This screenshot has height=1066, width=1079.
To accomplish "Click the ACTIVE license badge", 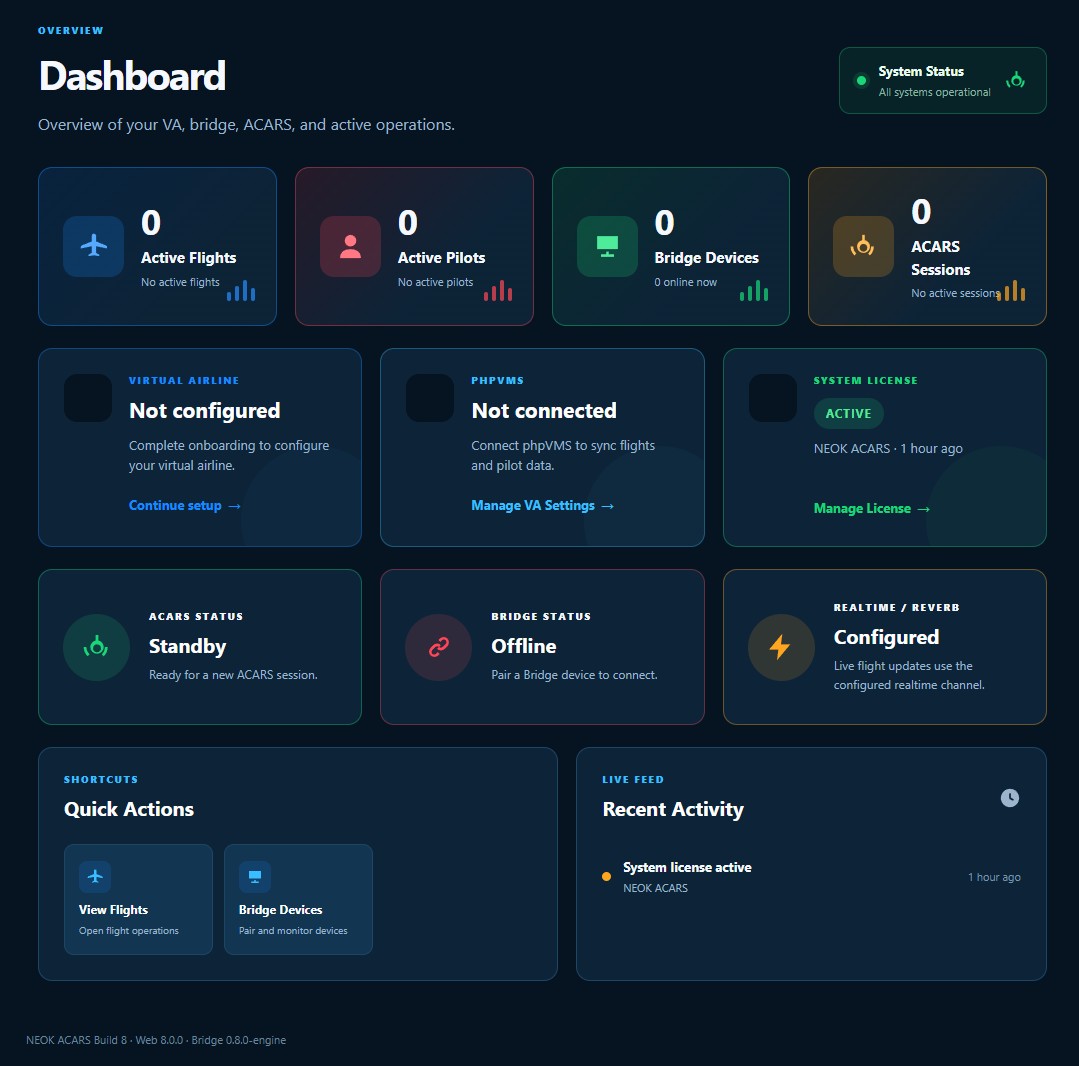I will click(848, 413).
